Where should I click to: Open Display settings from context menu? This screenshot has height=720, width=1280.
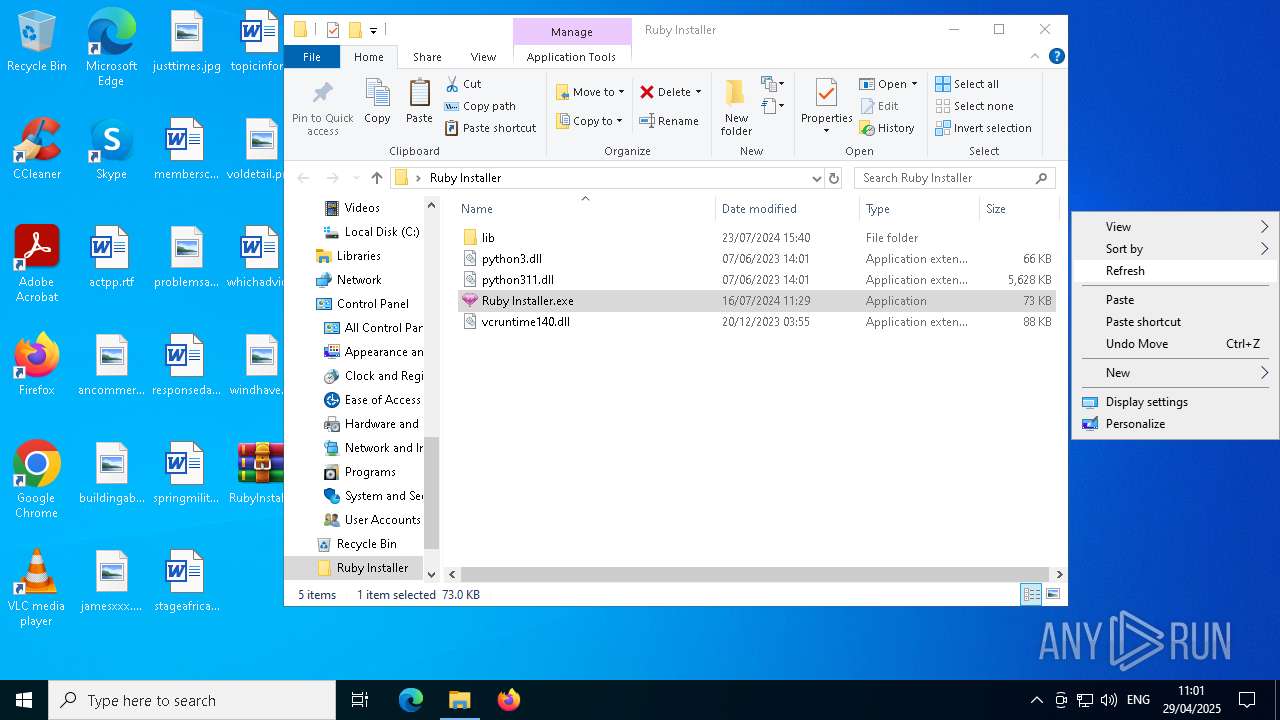[1175, 402]
